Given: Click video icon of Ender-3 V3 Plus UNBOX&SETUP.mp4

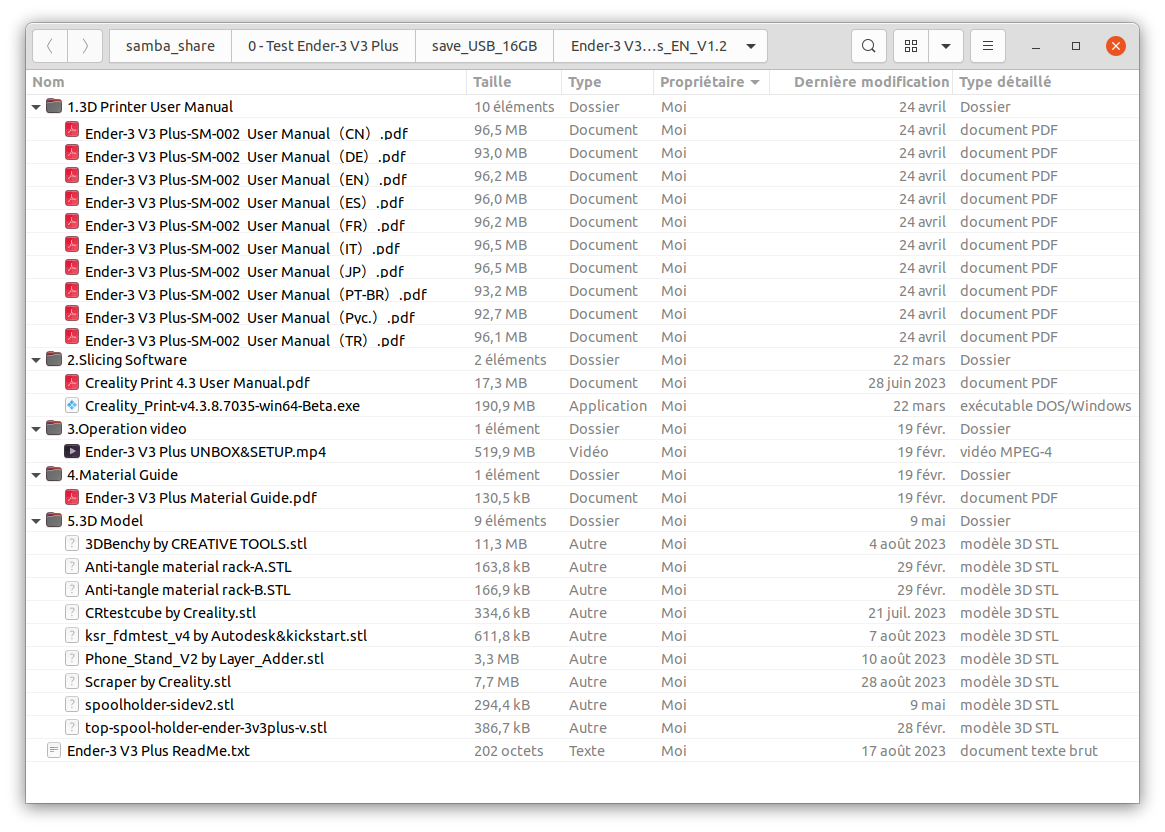Looking at the screenshot, I should 71,452.
